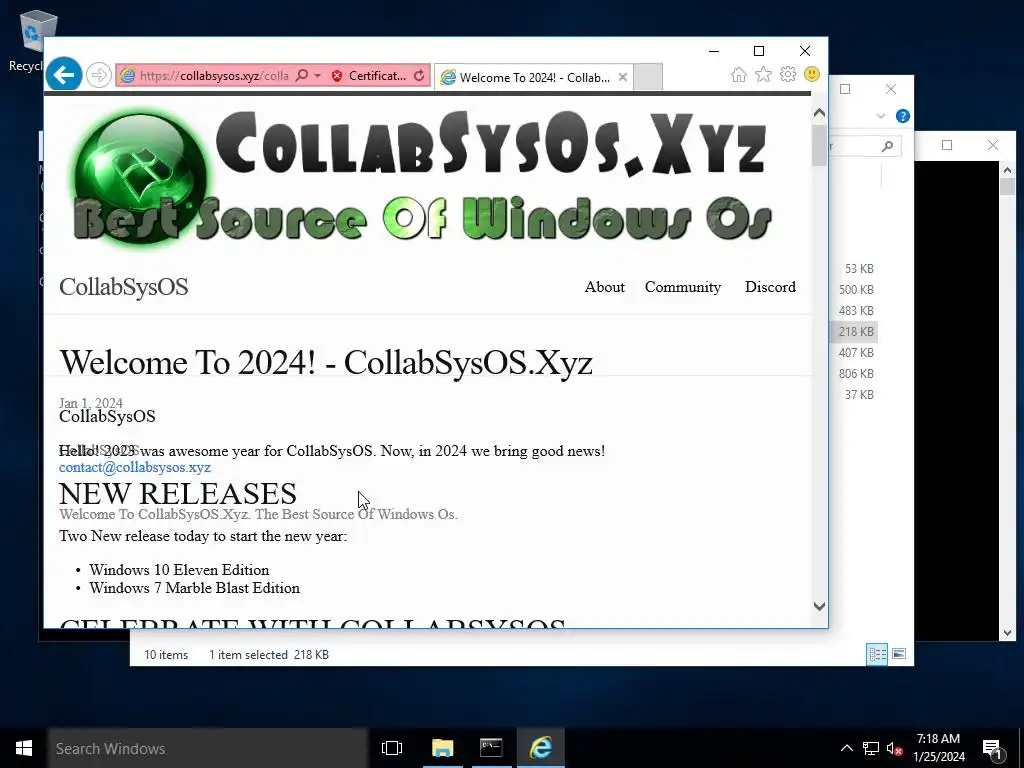Screen dimensions: 1024x768
Task: Click the contact@collabsysos.xyz email link
Action: coord(135,467)
